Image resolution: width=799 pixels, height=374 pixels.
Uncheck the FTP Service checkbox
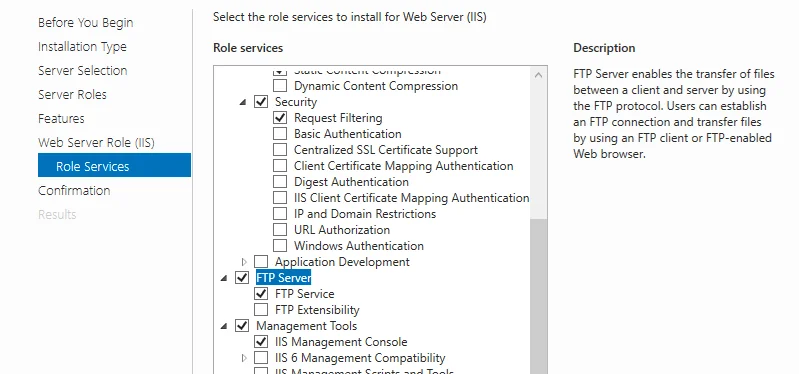261,293
